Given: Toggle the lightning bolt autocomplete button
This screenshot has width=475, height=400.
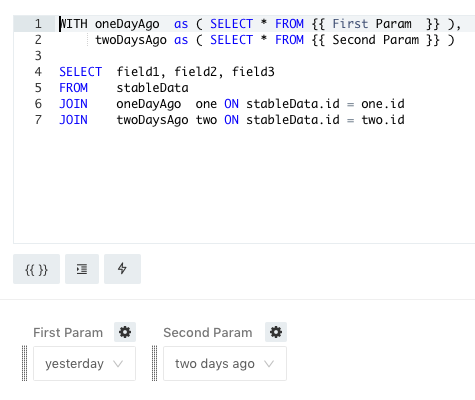Looking at the screenshot, I should click(x=122, y=269).
